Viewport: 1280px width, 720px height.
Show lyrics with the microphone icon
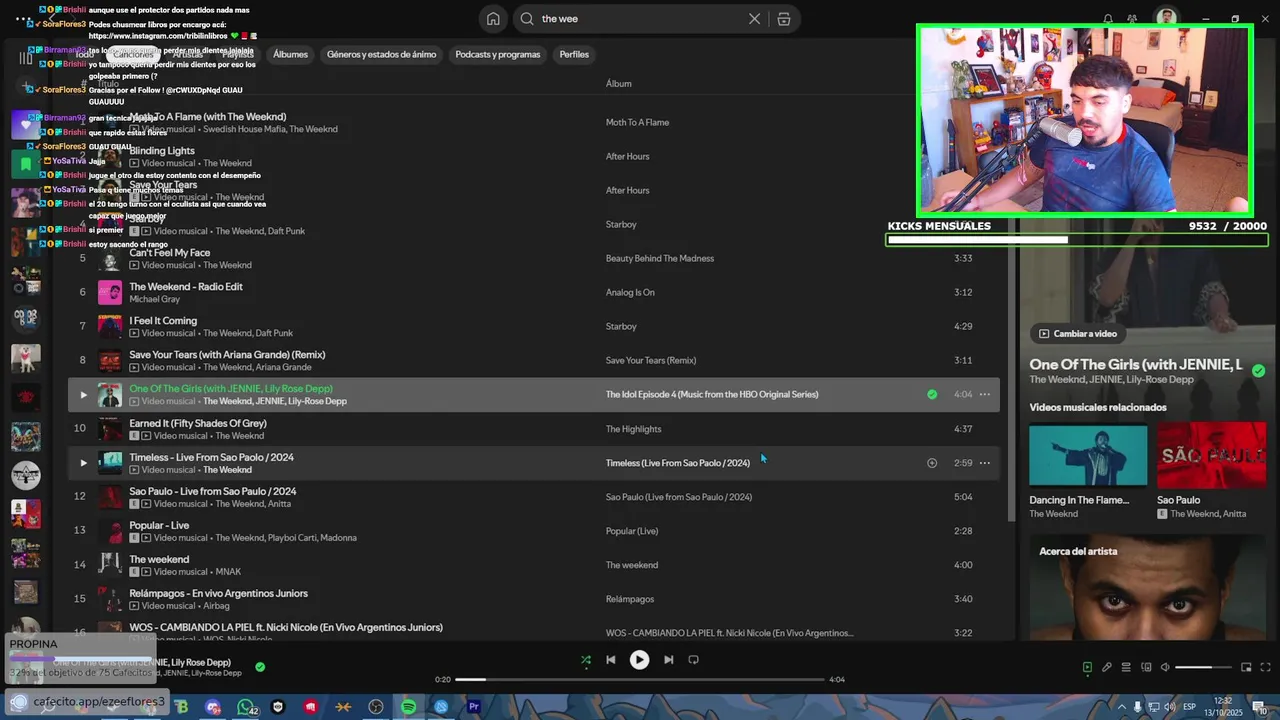(x=1107, y=667)
